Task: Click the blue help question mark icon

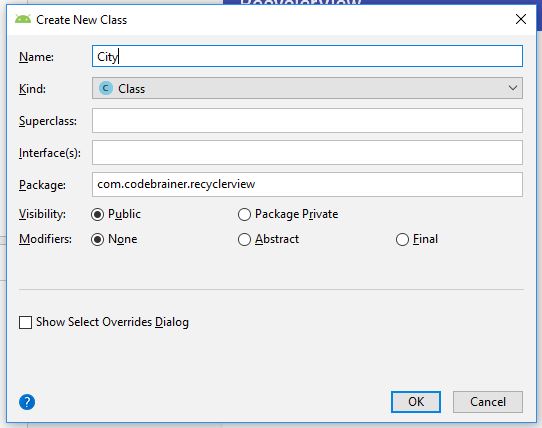Action: [x=27, y=402]
